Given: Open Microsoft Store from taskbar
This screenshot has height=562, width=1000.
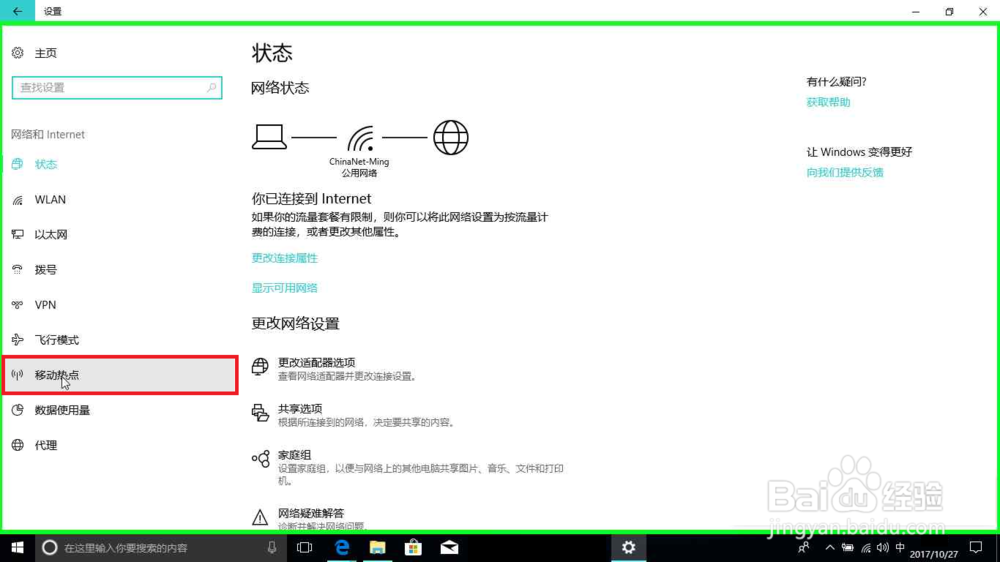Looking at the screenshot, I should tap(413, 547).
